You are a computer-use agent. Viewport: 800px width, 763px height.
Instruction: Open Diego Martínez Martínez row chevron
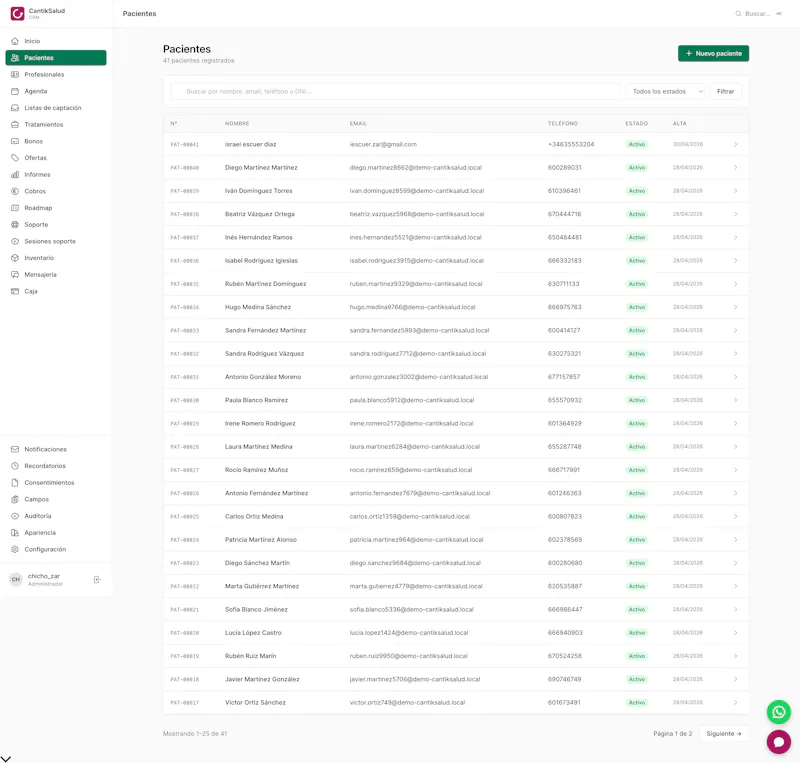[736, 167]
